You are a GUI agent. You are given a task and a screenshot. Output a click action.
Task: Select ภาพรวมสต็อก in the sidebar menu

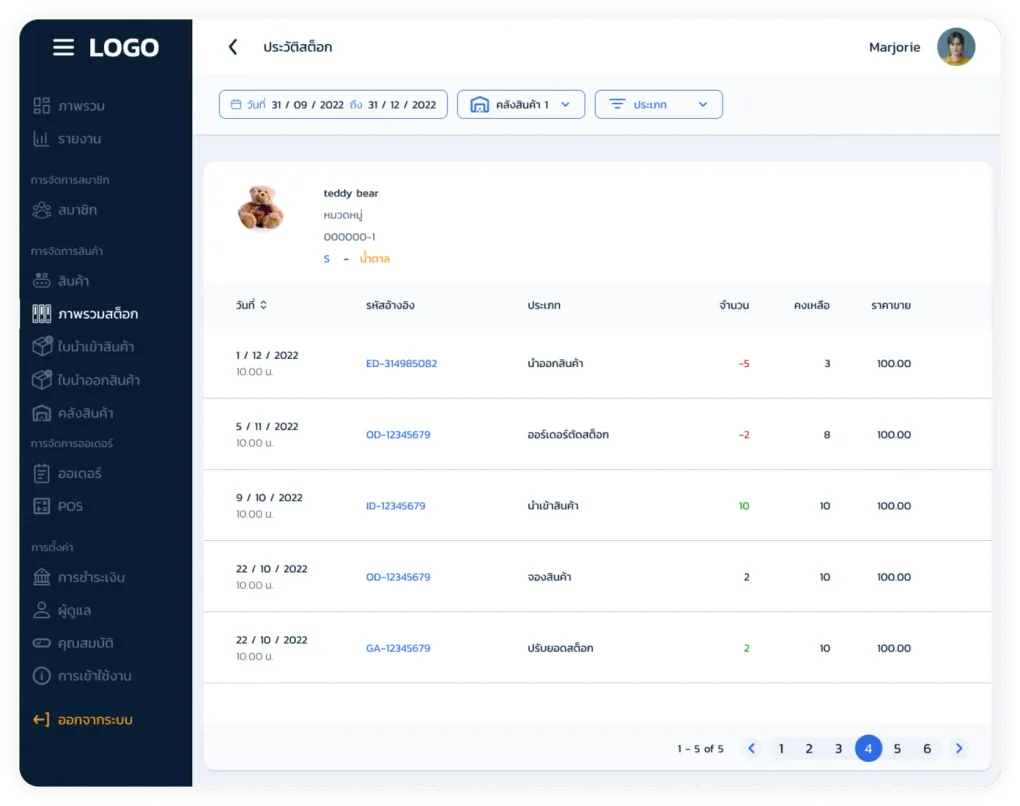(85, 314)
